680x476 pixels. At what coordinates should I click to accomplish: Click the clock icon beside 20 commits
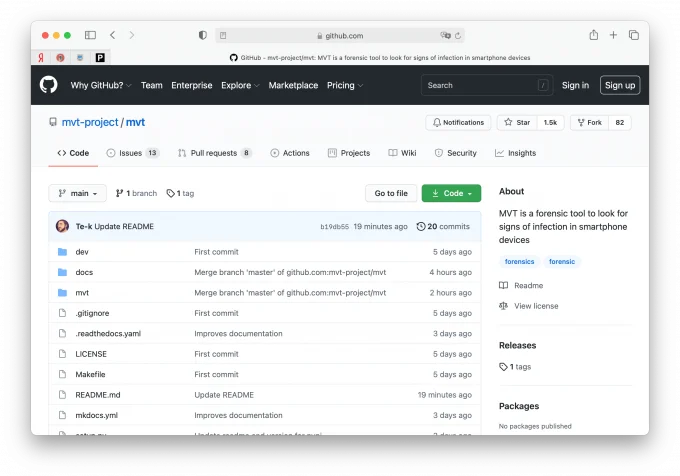pos(421,226)
